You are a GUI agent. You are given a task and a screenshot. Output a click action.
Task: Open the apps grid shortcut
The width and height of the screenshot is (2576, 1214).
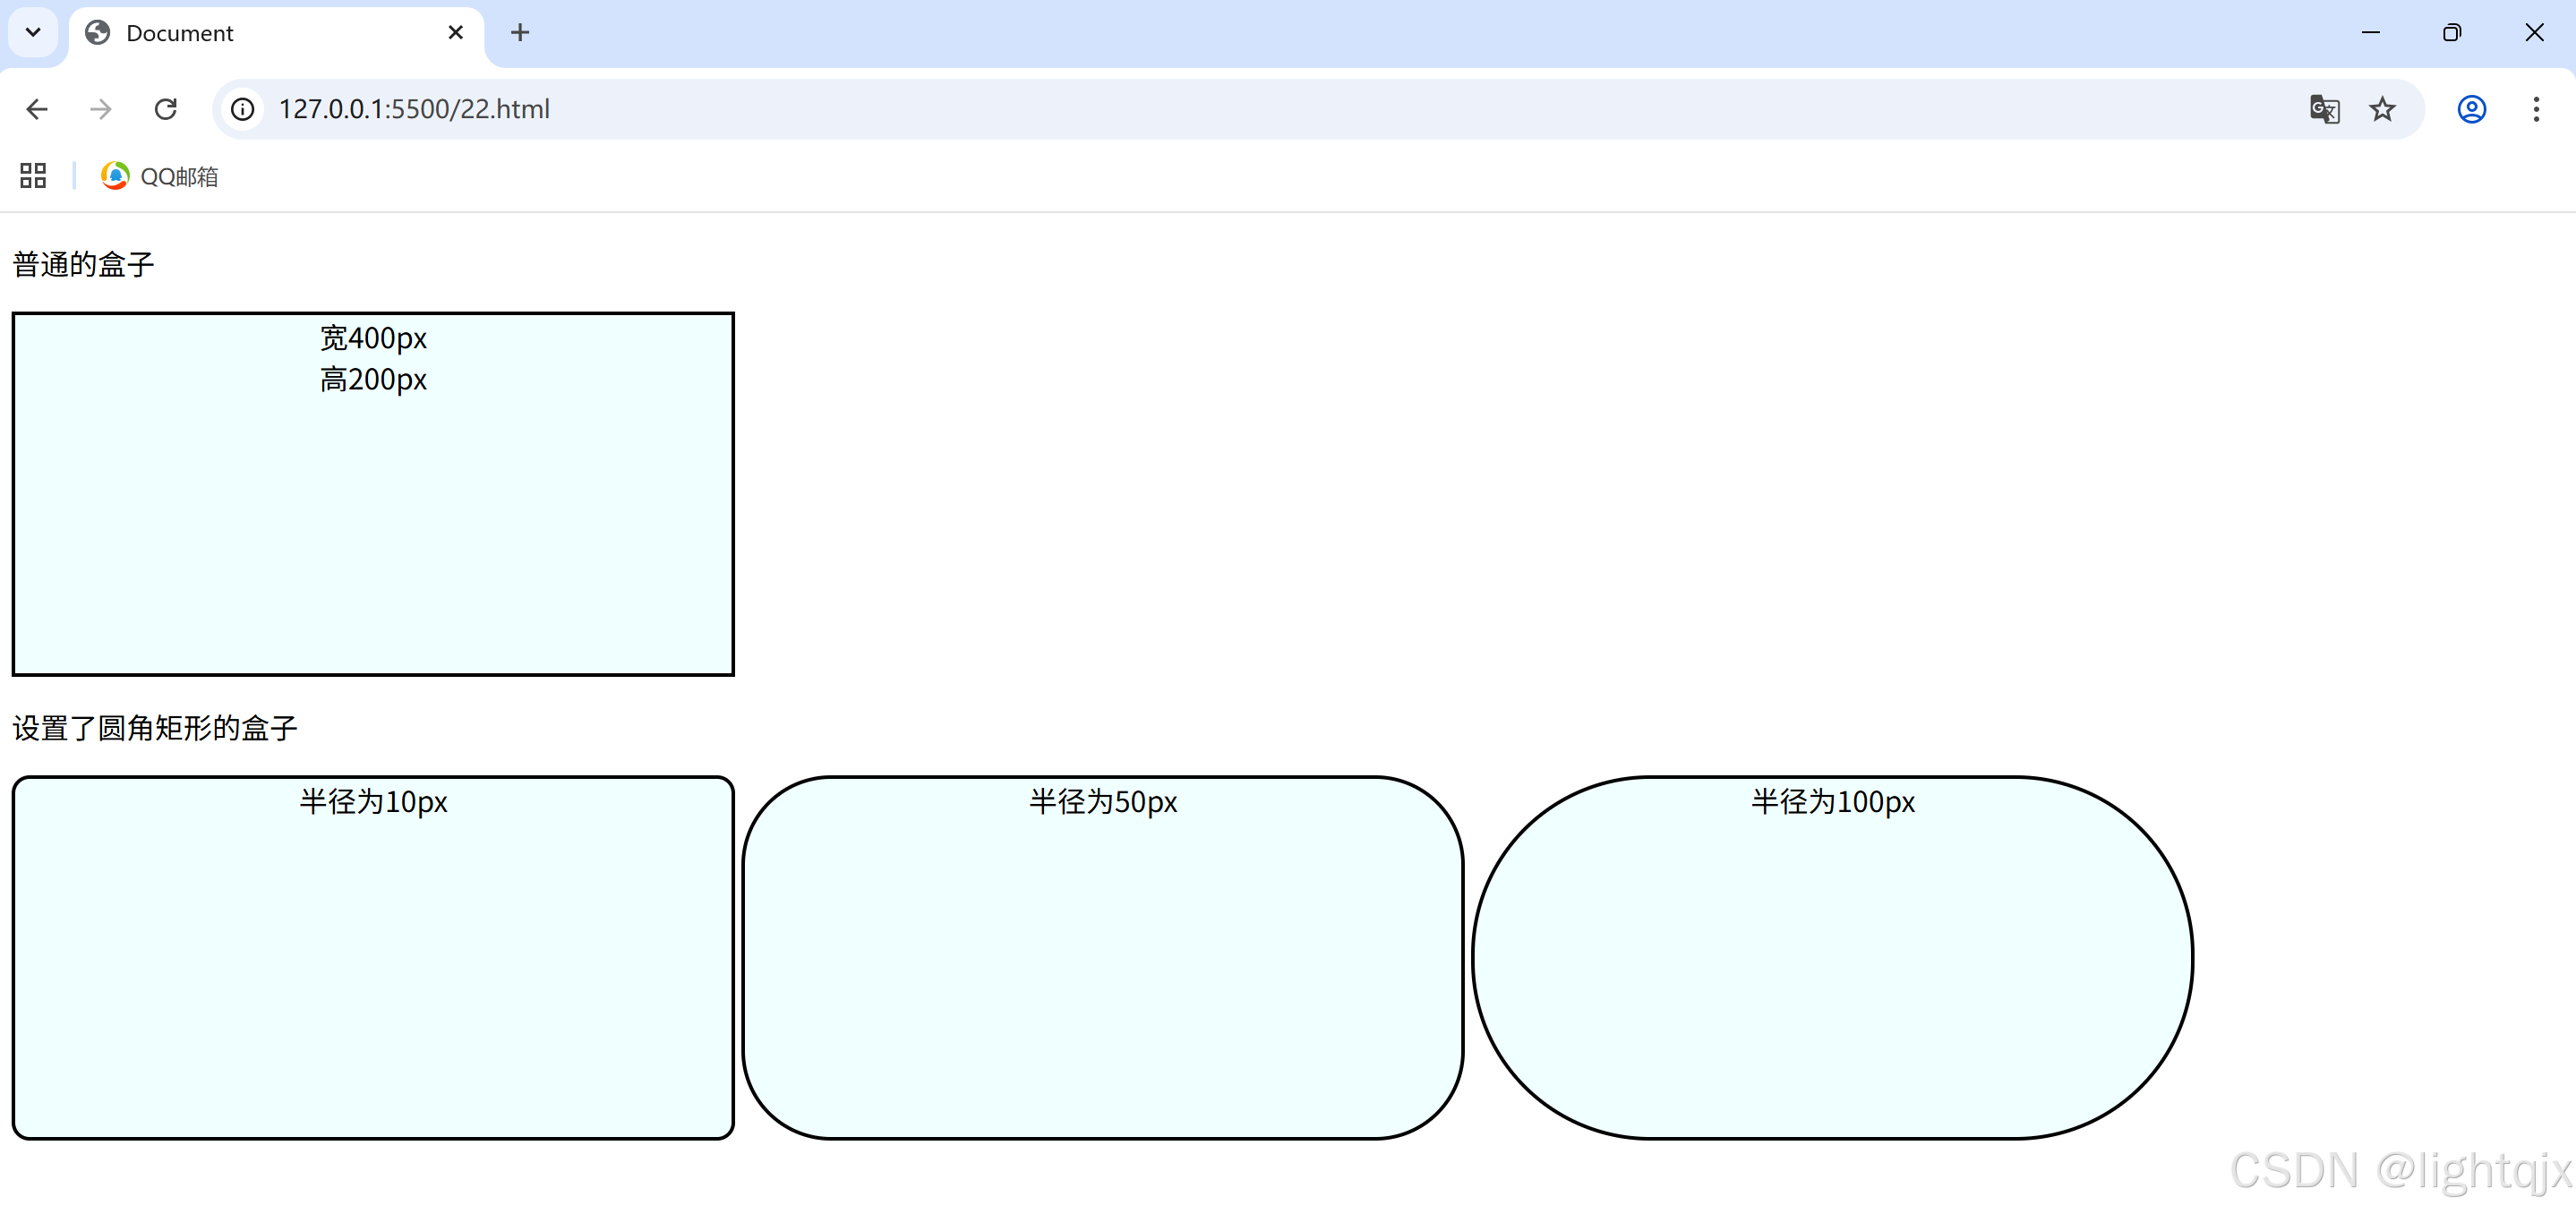click(x=33, y=176)
